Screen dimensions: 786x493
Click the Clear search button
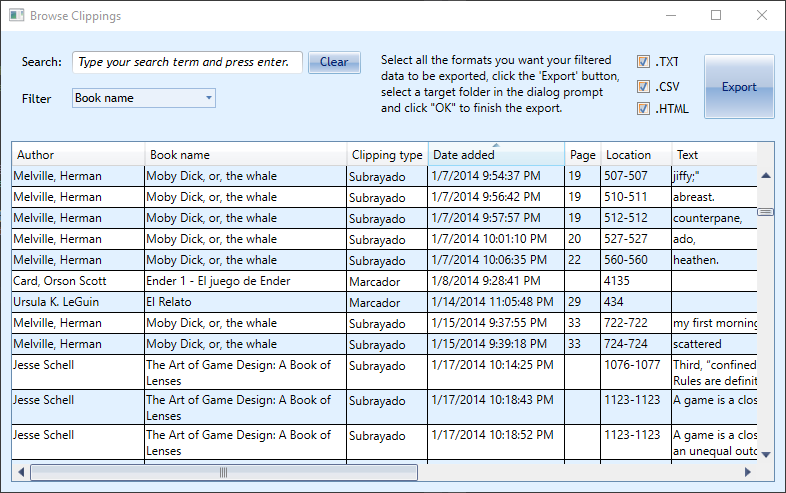coord(334,62)
